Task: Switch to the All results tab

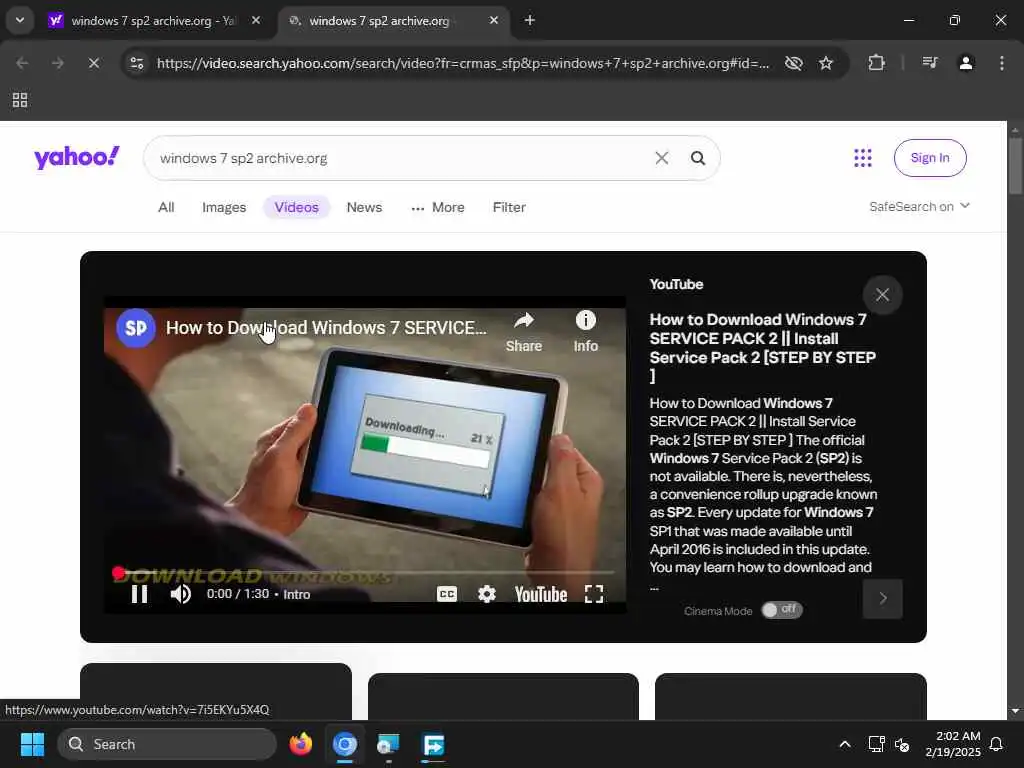Action: [166, 207]
